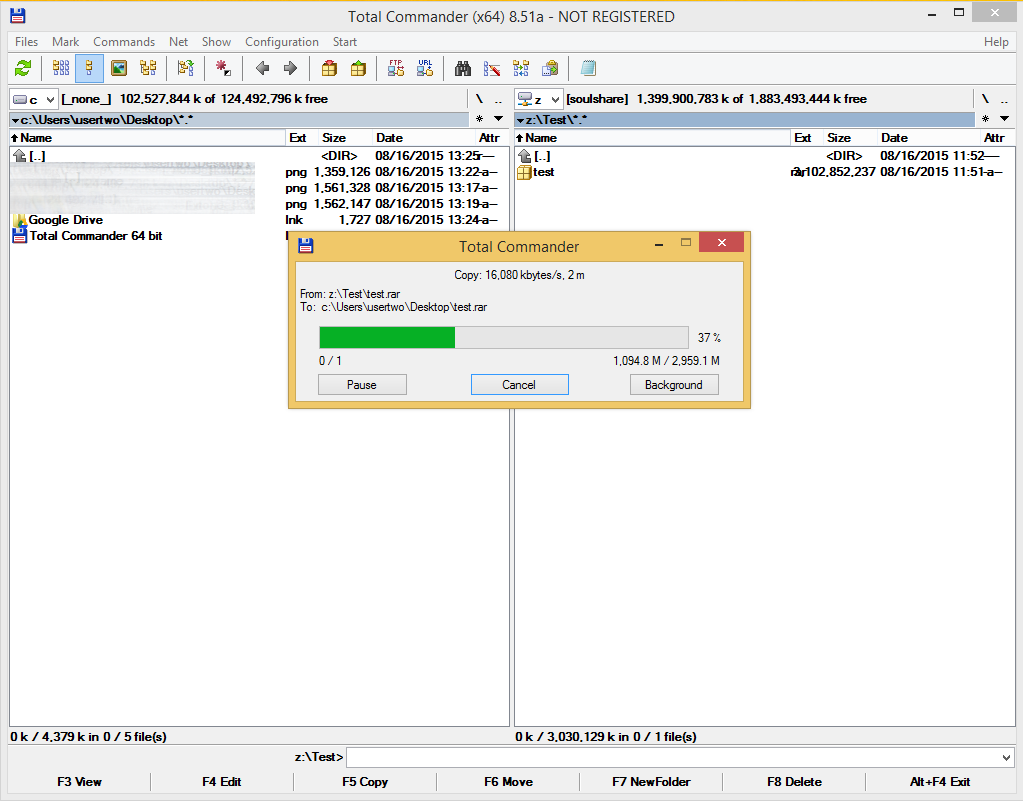Click F3 View button
The image size is (1023, 801).
80,781
